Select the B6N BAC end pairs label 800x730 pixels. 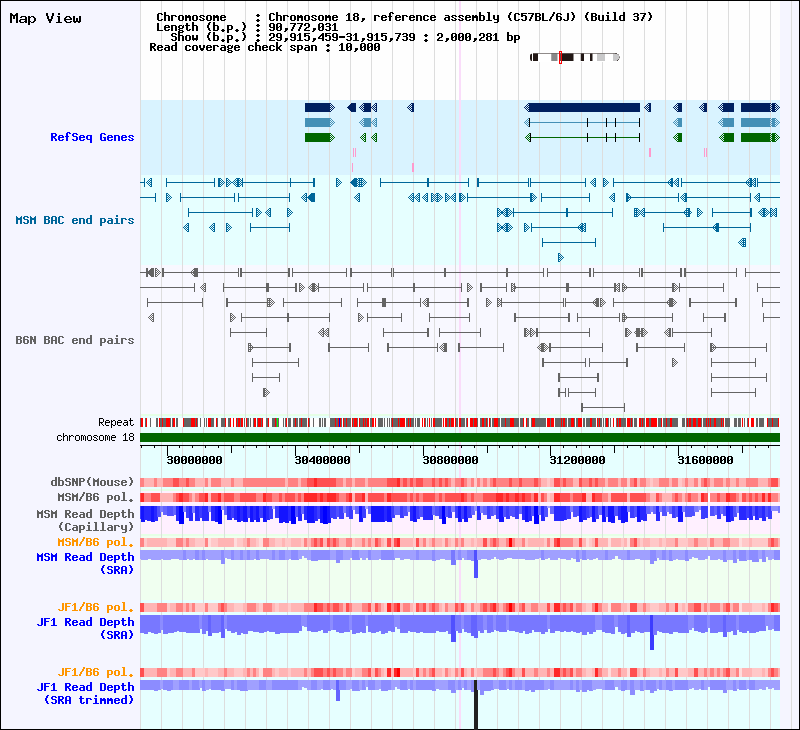74,340
